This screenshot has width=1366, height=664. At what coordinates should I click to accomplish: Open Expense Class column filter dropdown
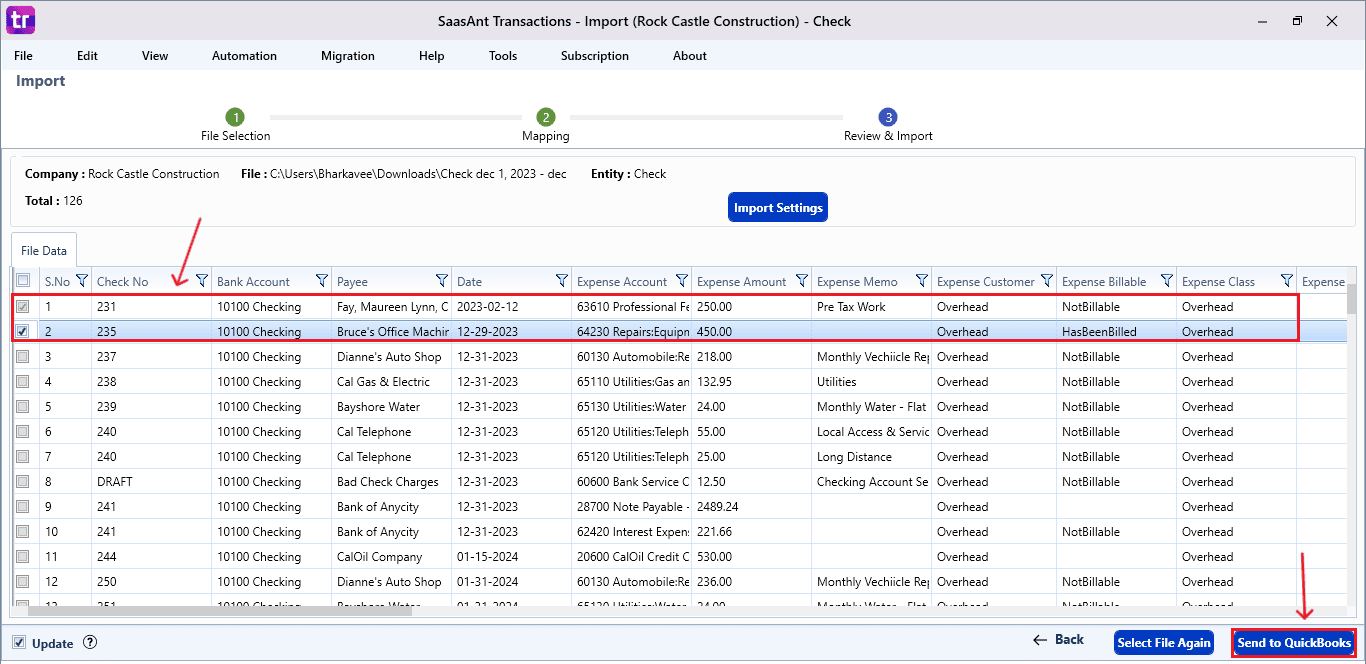point(1286,281)
